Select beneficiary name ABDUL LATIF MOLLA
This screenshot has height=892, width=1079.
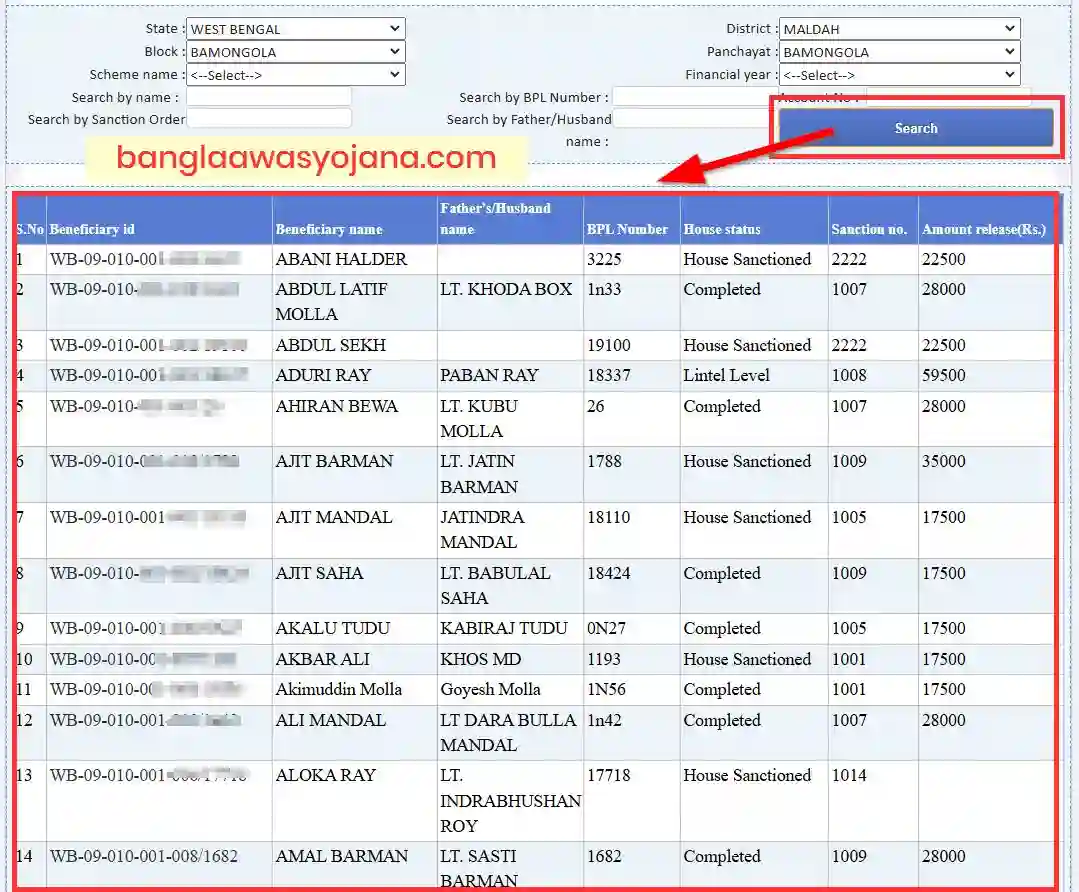pos(332,301)
